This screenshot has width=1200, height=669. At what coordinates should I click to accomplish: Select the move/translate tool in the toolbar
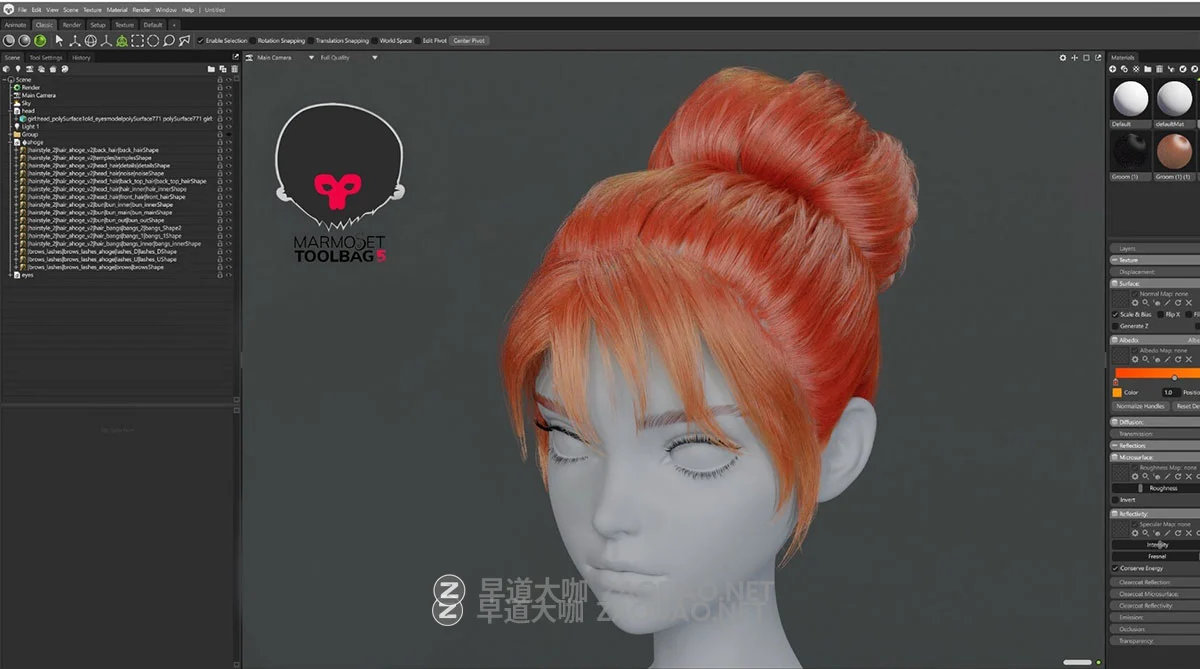[x=75, y=41]
